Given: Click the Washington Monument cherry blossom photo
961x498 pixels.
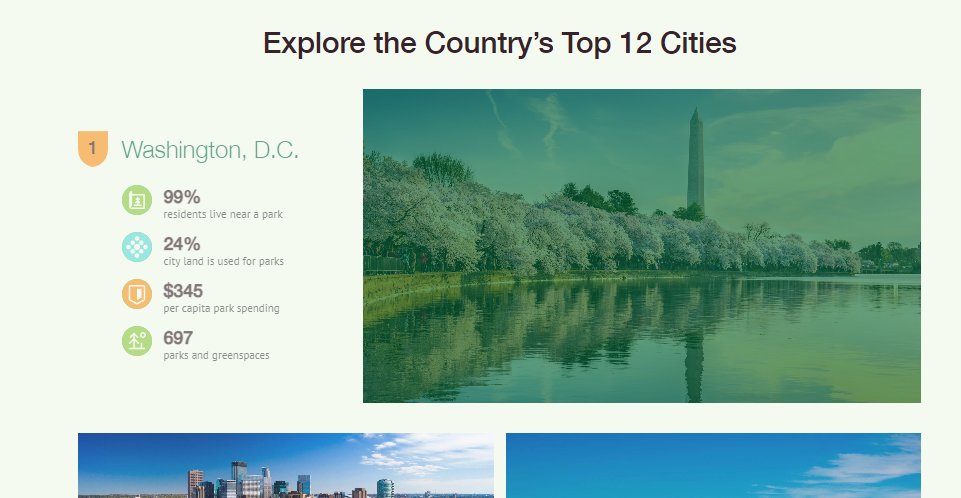Looking at the screenshot, I should (642, 246).
